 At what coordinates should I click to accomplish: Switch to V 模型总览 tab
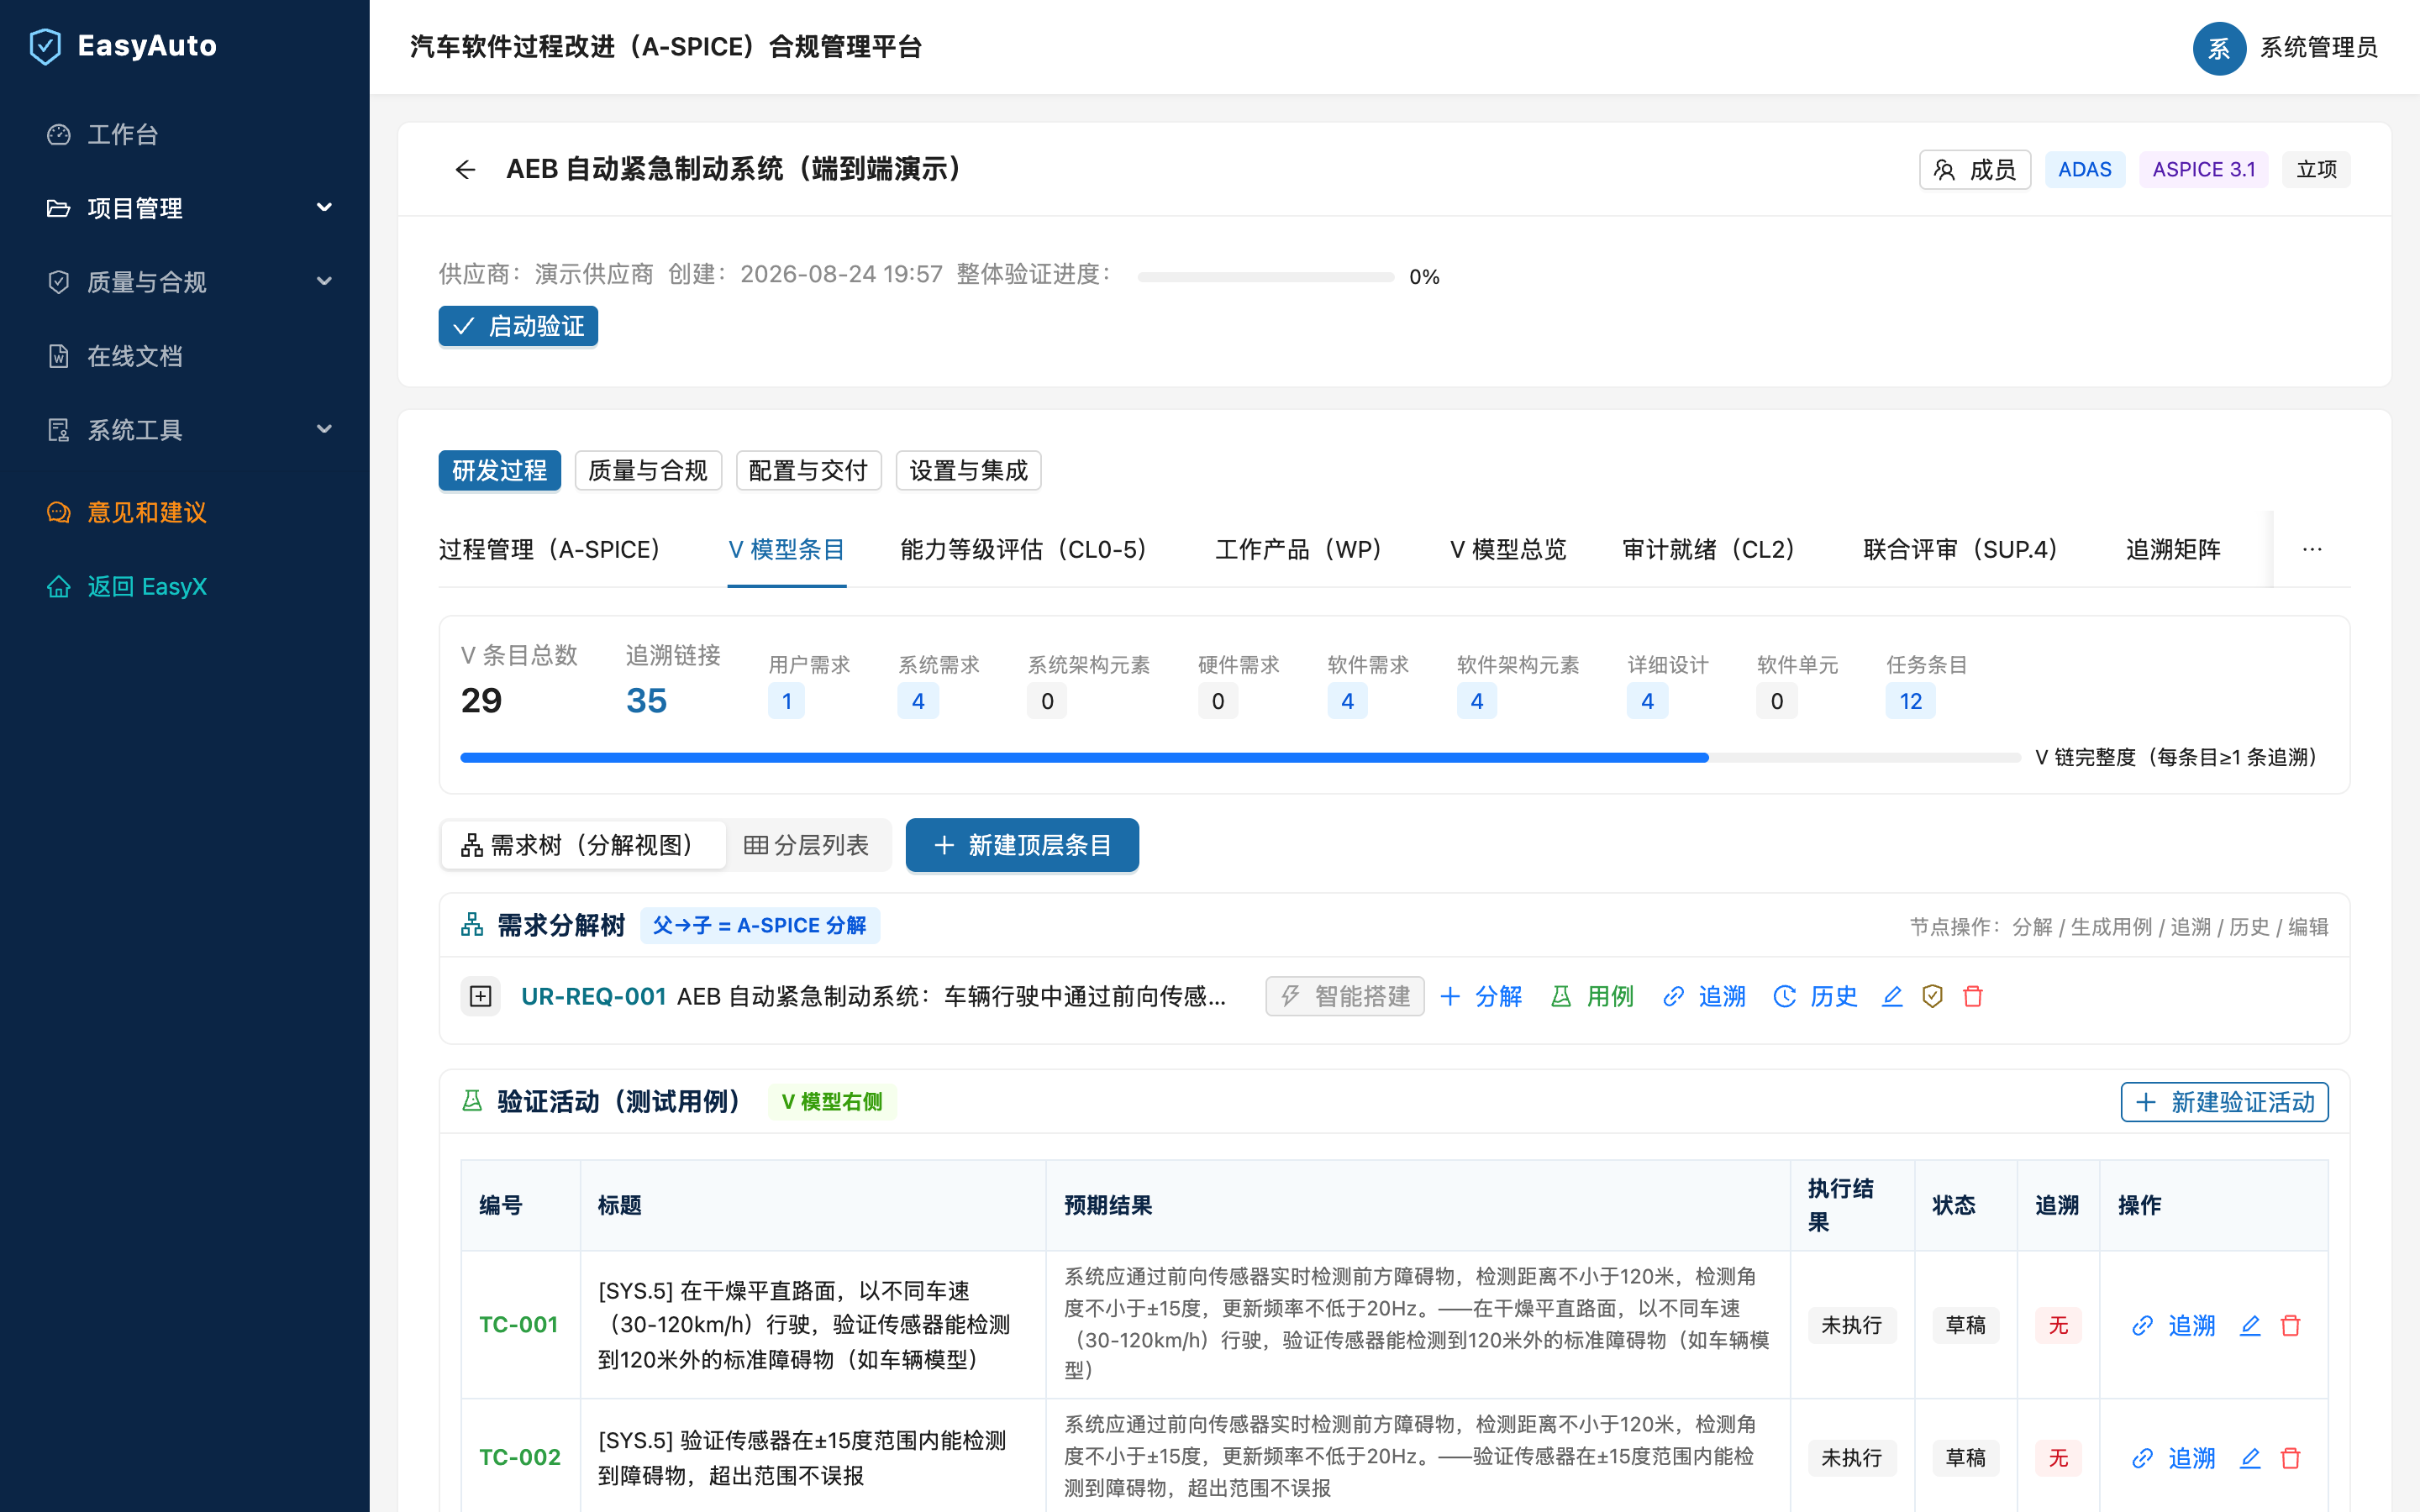pyautogui.click(x=1508, y=550)
